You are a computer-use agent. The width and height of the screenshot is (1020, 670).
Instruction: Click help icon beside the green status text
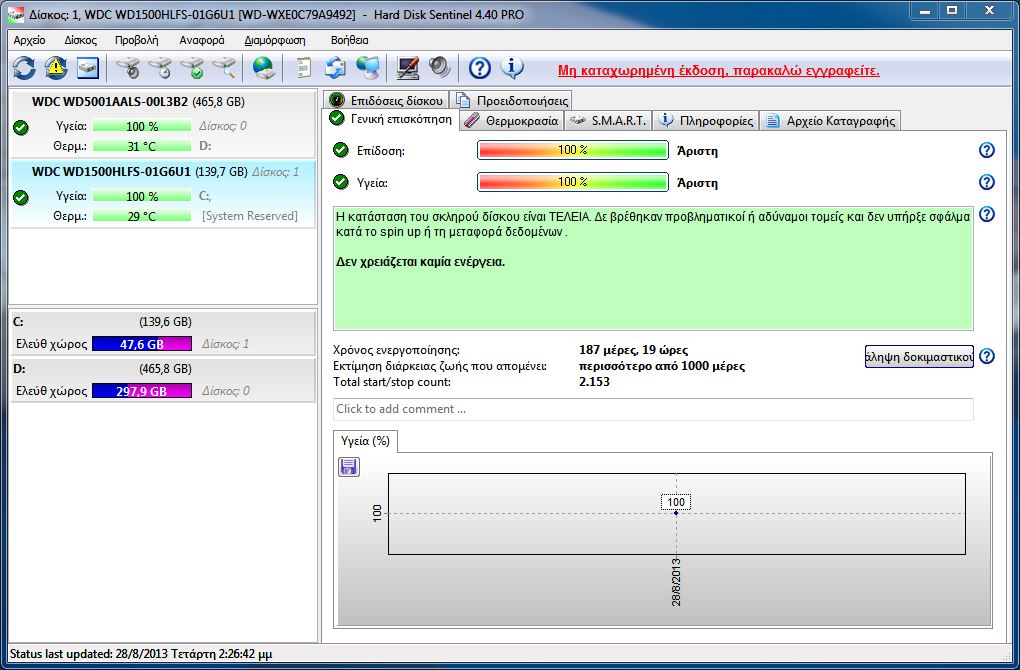tap(987, 214)
